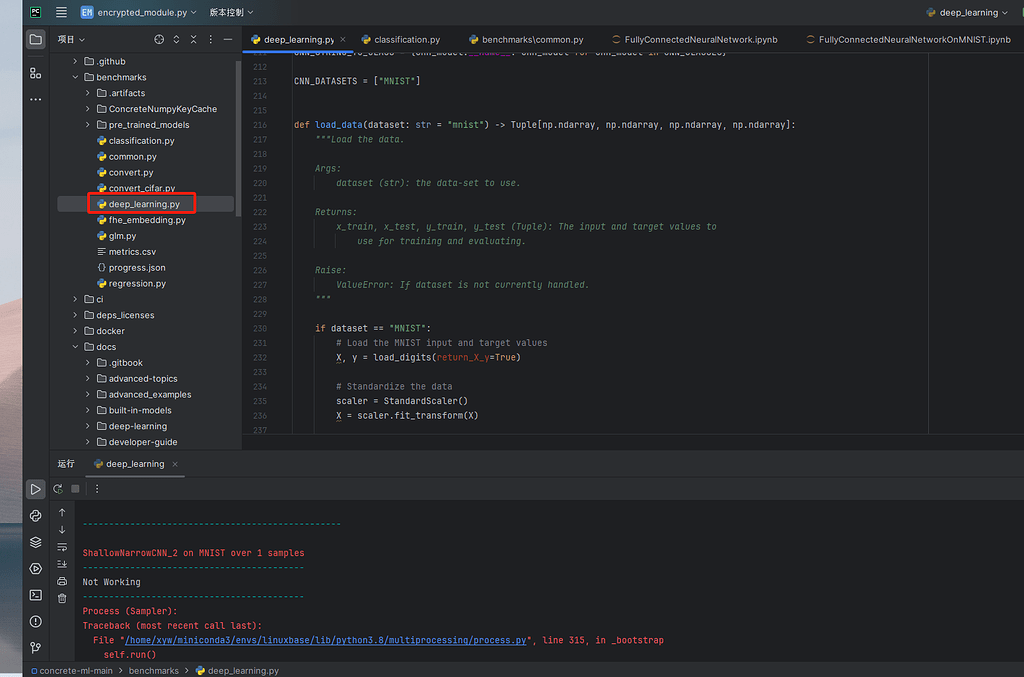Select the print console output icon
Screen dimensions: 1024x677
click(x=62, y=581)
